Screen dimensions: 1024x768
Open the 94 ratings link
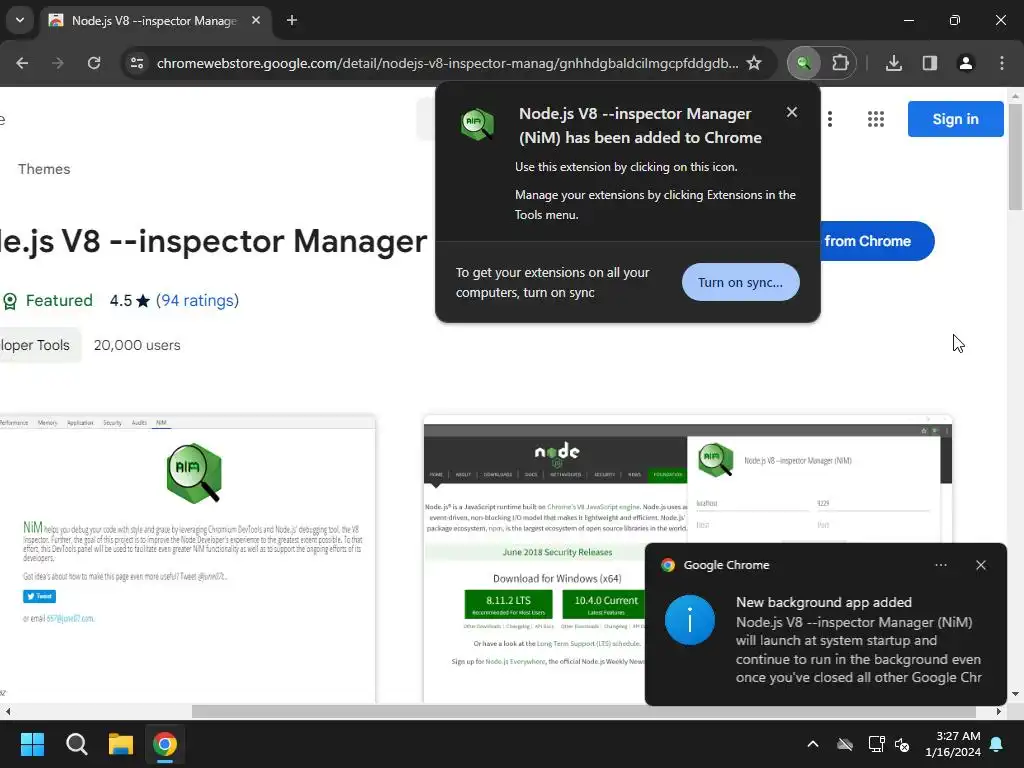(x=197, y=300)
